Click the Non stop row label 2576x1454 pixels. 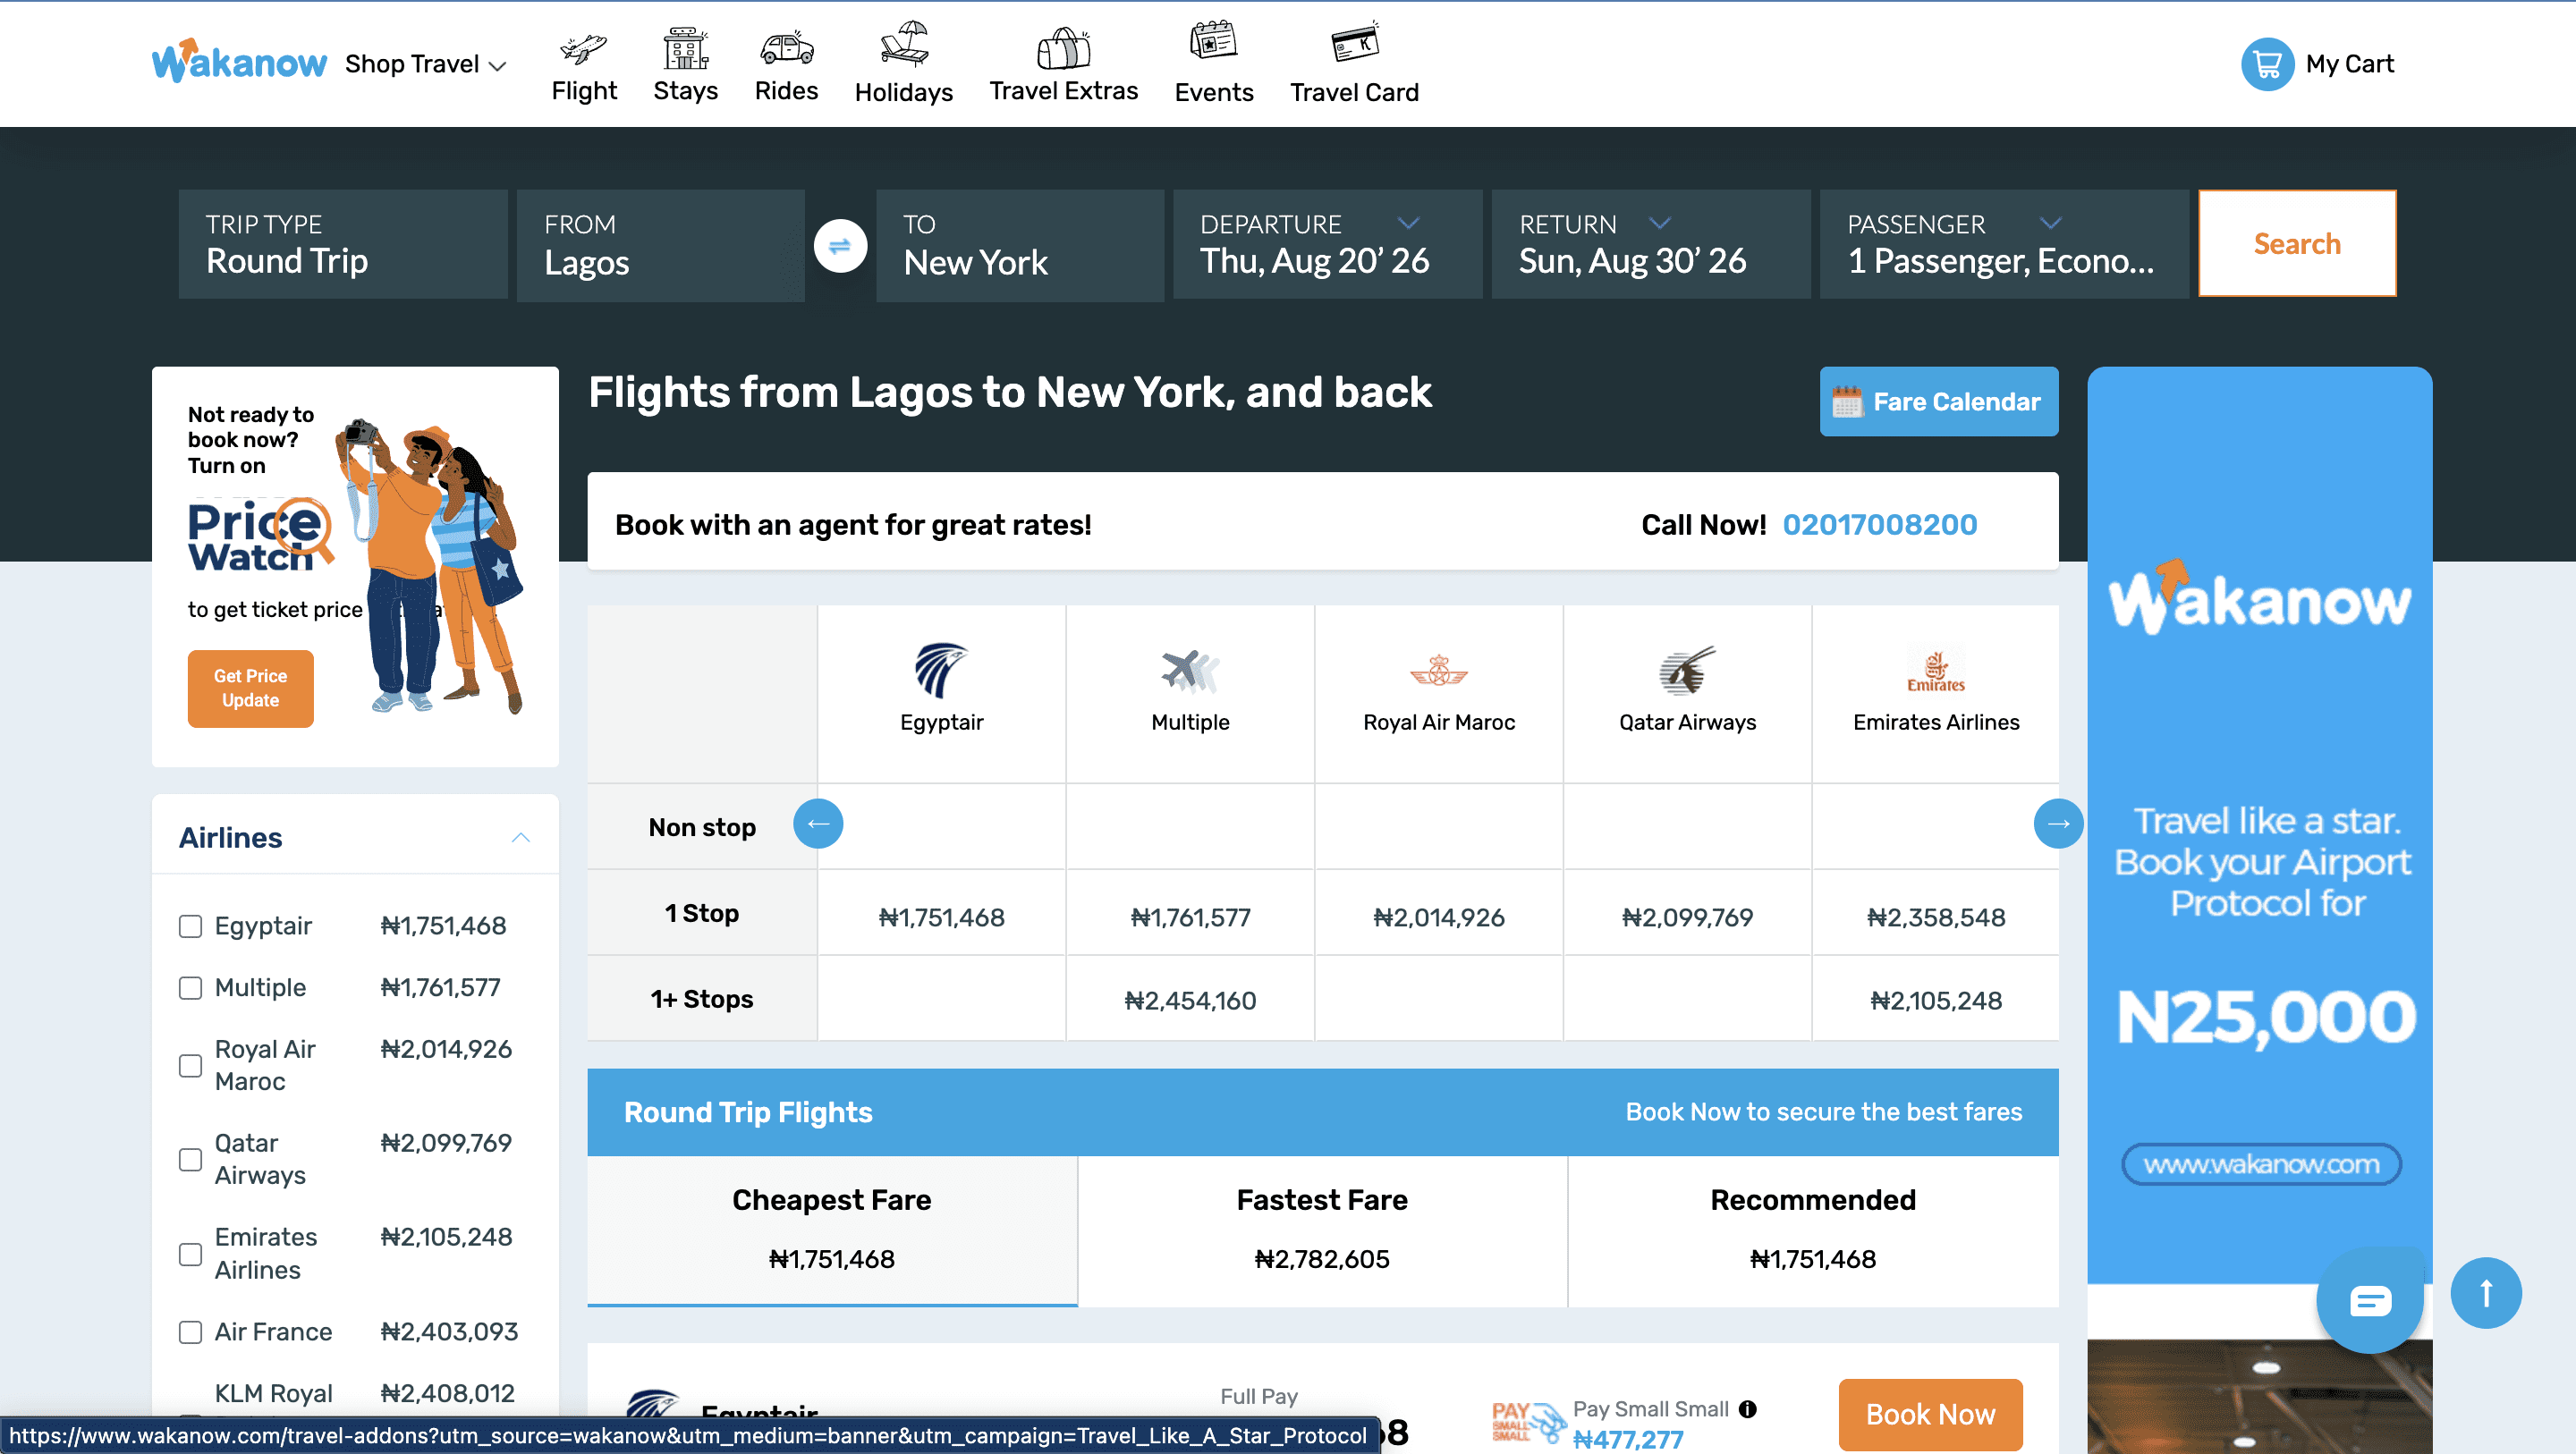coord(702,827)
